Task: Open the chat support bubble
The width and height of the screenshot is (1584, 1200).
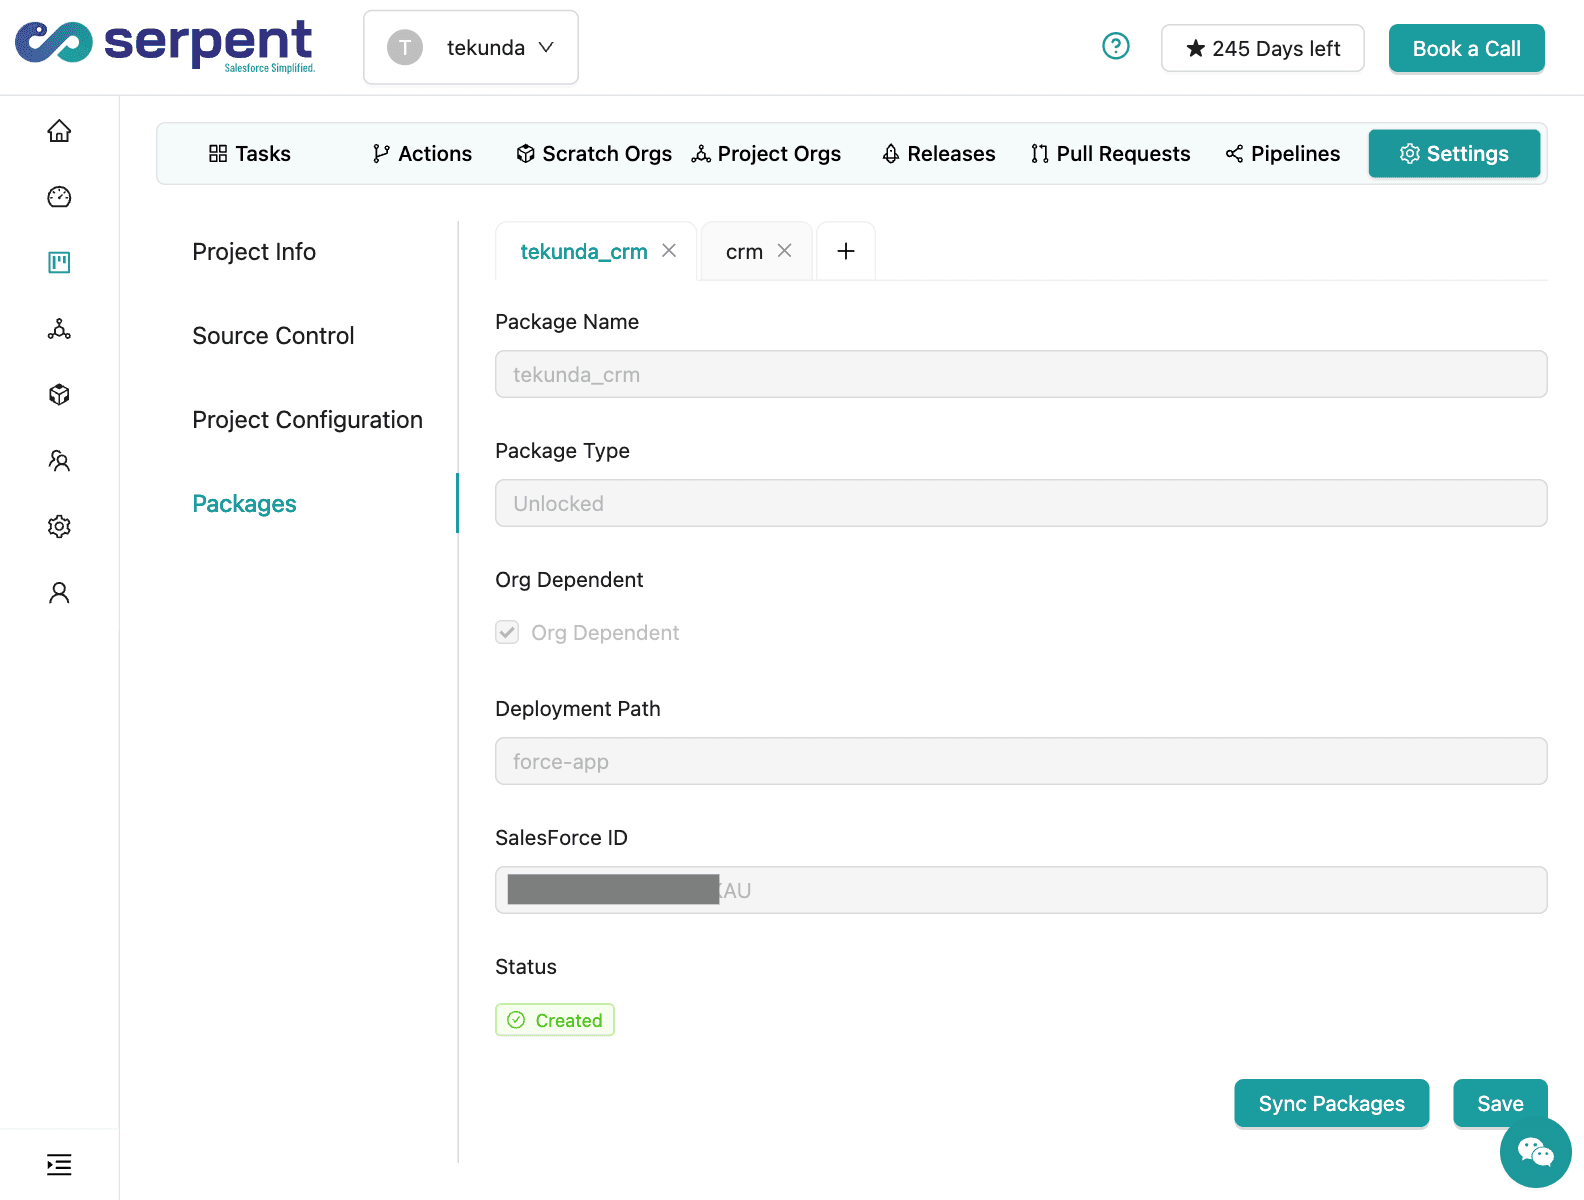Action: pyautogui.click(x=1535, y=1152)
